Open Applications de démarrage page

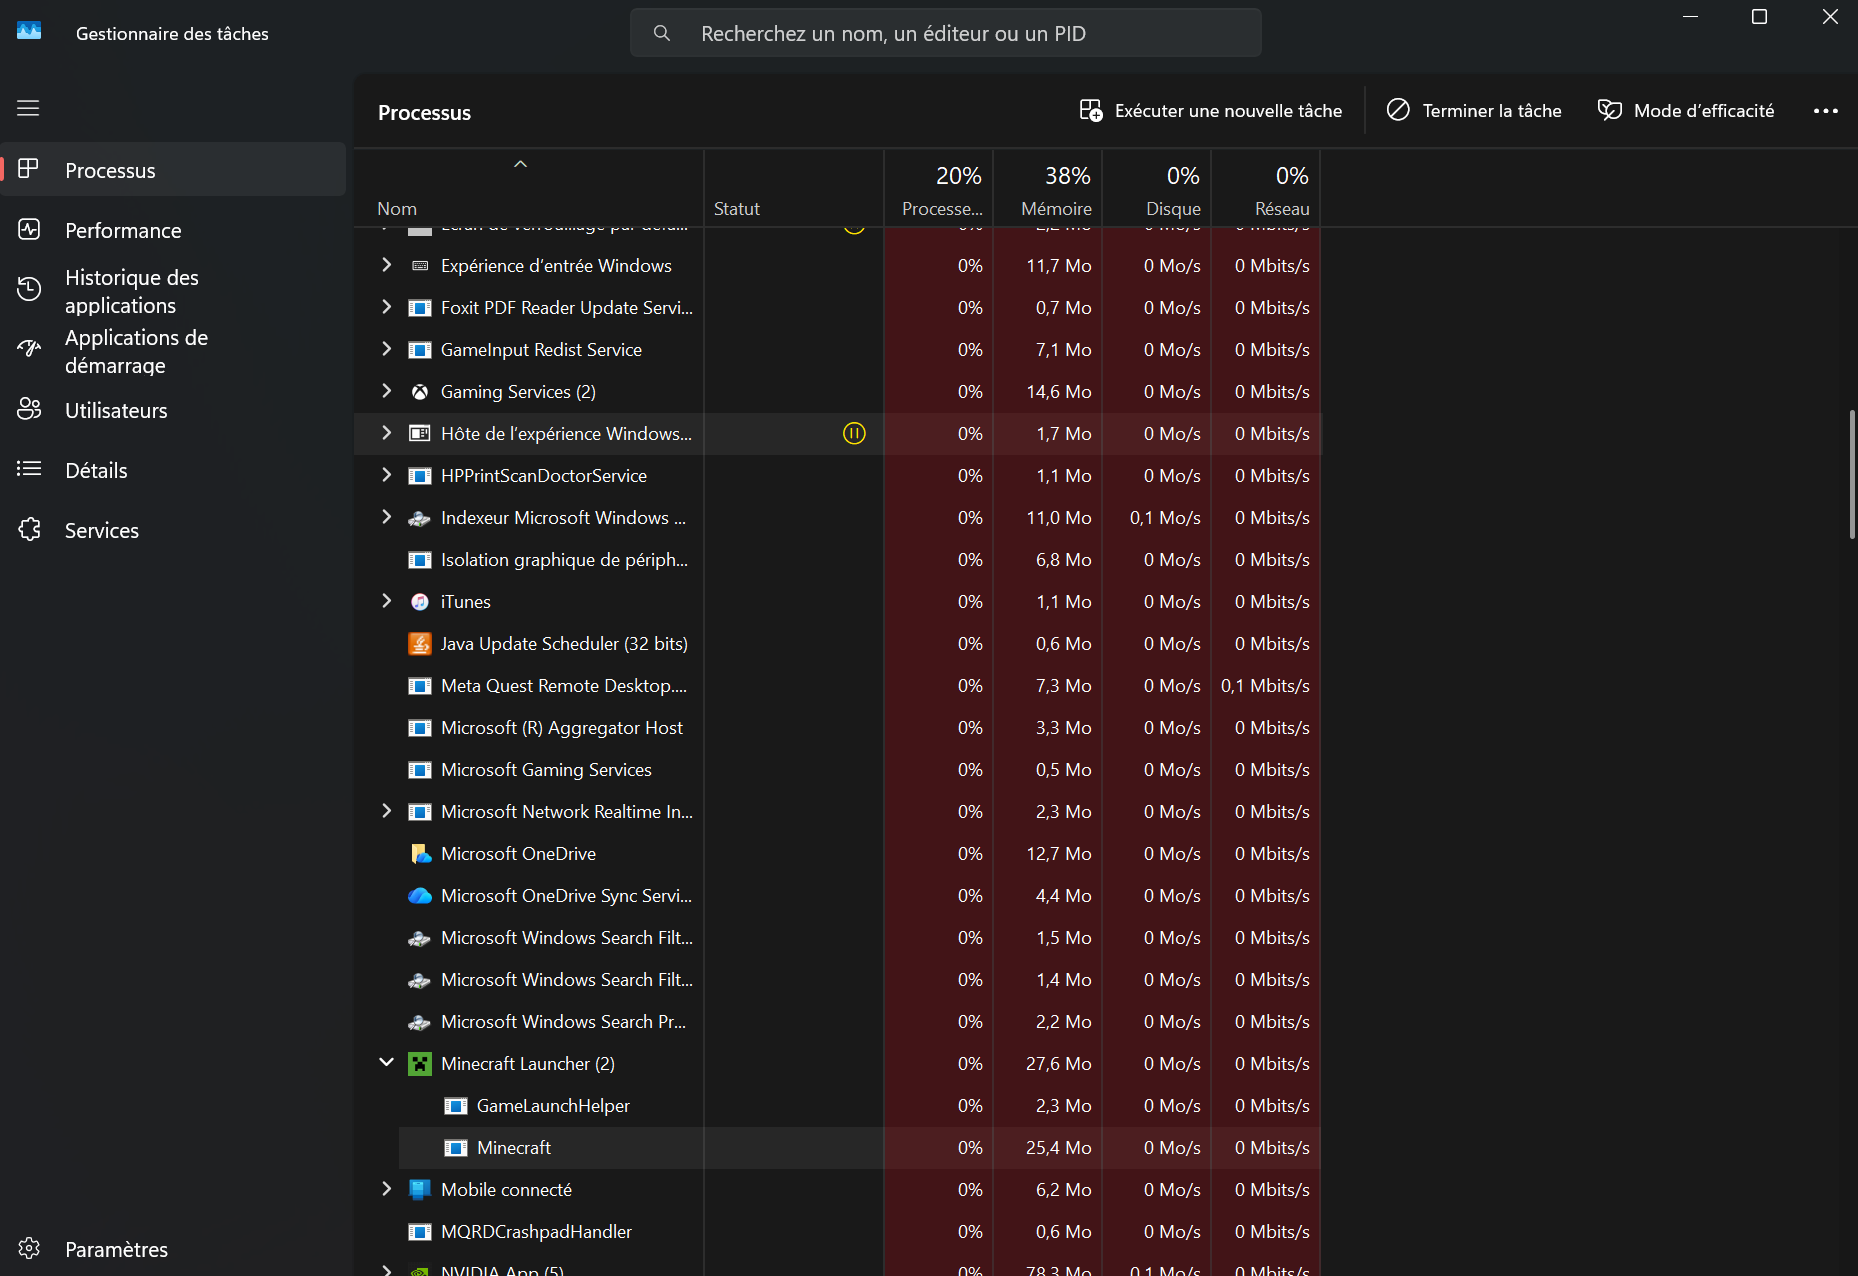click(174, 351)
